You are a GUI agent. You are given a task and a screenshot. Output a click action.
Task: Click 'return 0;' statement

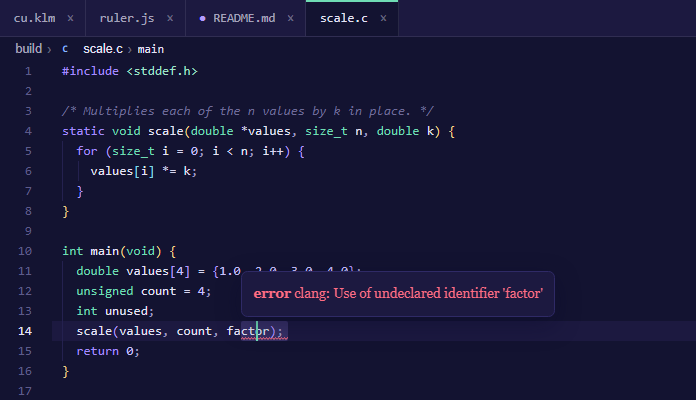108,351
